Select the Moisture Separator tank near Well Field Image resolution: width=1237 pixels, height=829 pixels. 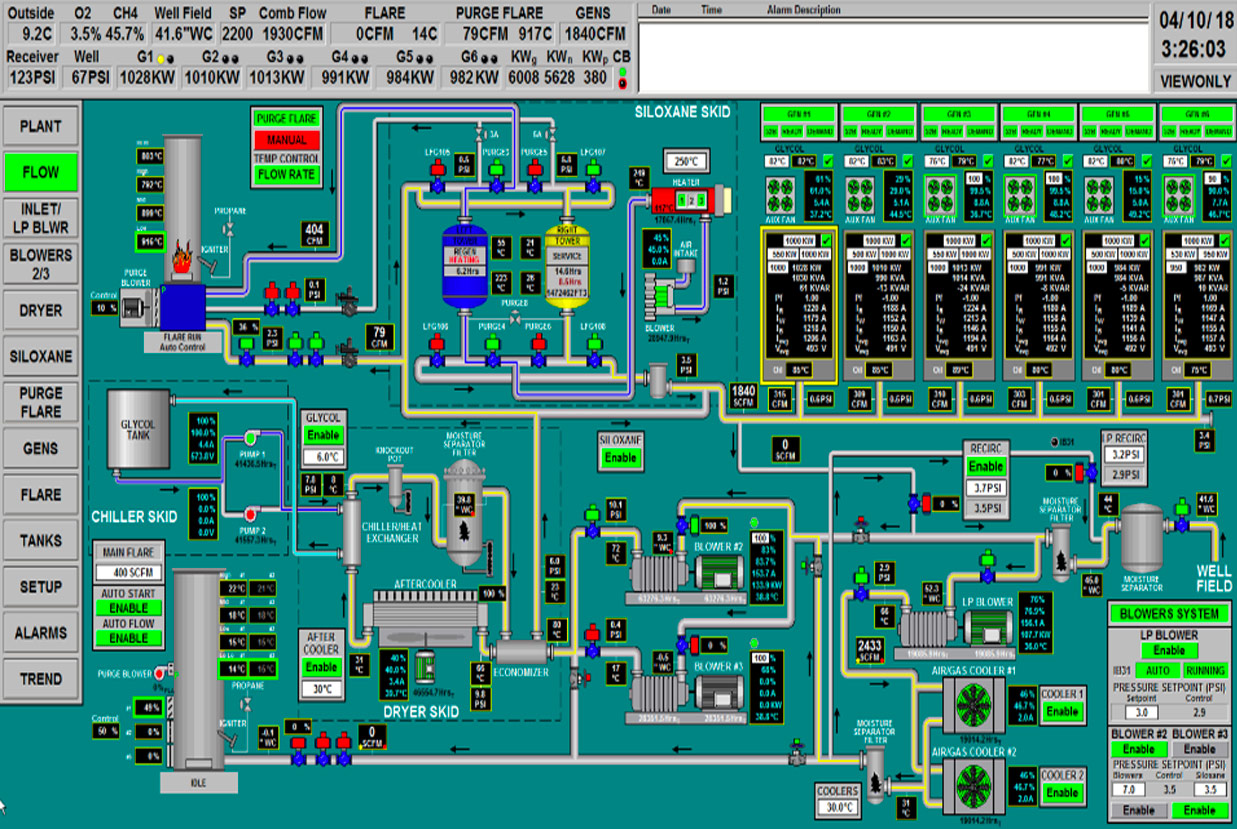pyautogui.click(x=1142, y=538)
